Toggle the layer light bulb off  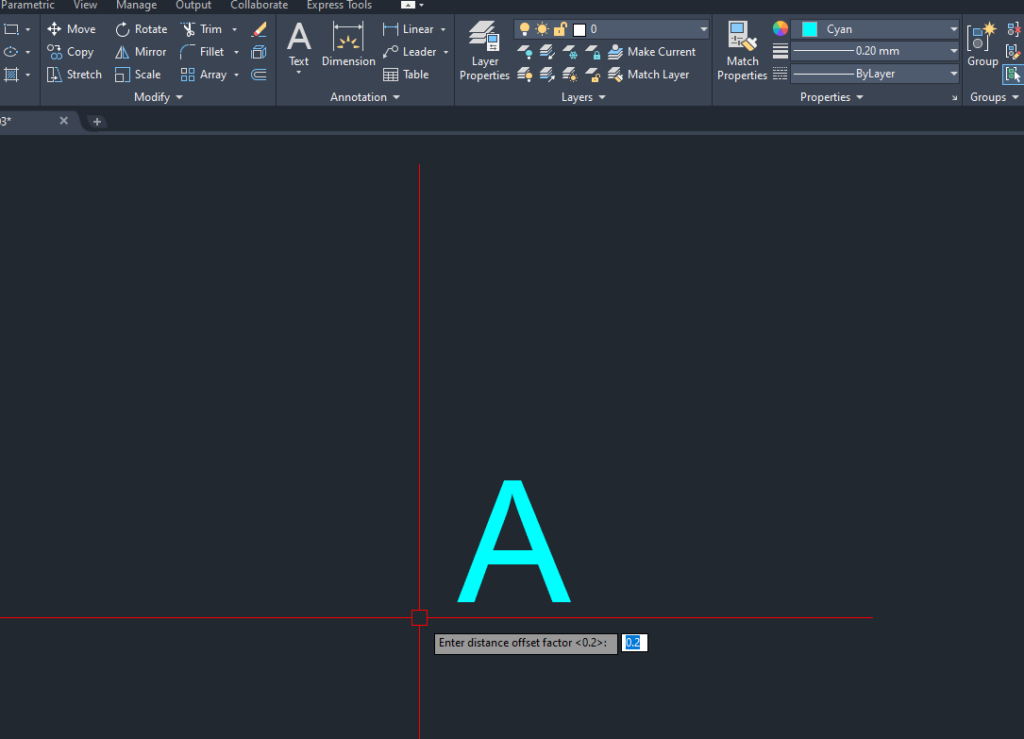pos(524,28)
